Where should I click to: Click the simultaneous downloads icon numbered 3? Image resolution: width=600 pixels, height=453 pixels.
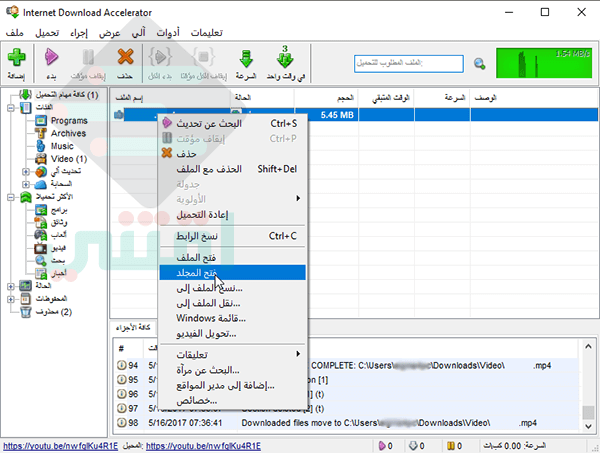click(x=285, y=57)
